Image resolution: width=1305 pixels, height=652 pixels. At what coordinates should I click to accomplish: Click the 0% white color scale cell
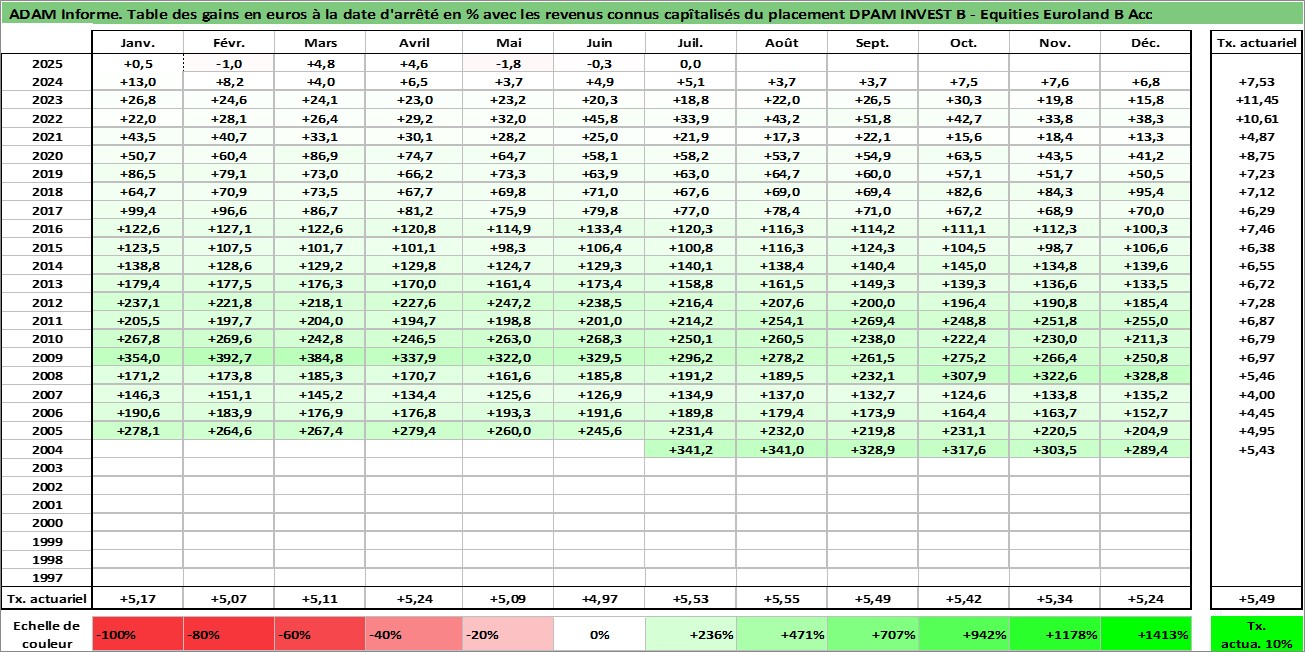600,634
